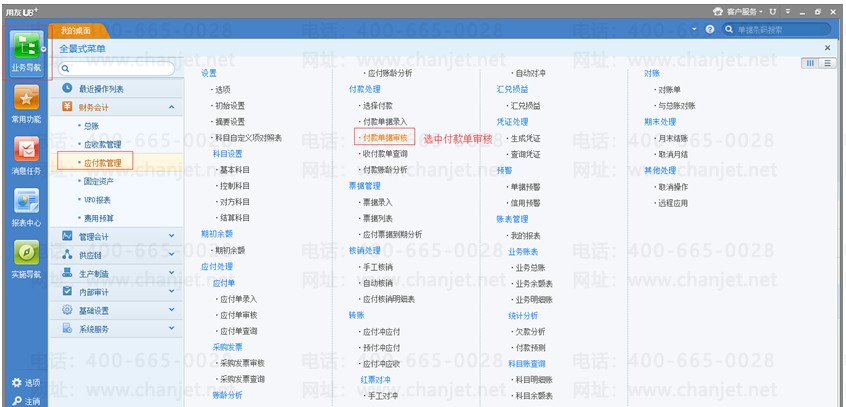Open 单据预警 entry
846x407 pixels.
tap(525, 187)
